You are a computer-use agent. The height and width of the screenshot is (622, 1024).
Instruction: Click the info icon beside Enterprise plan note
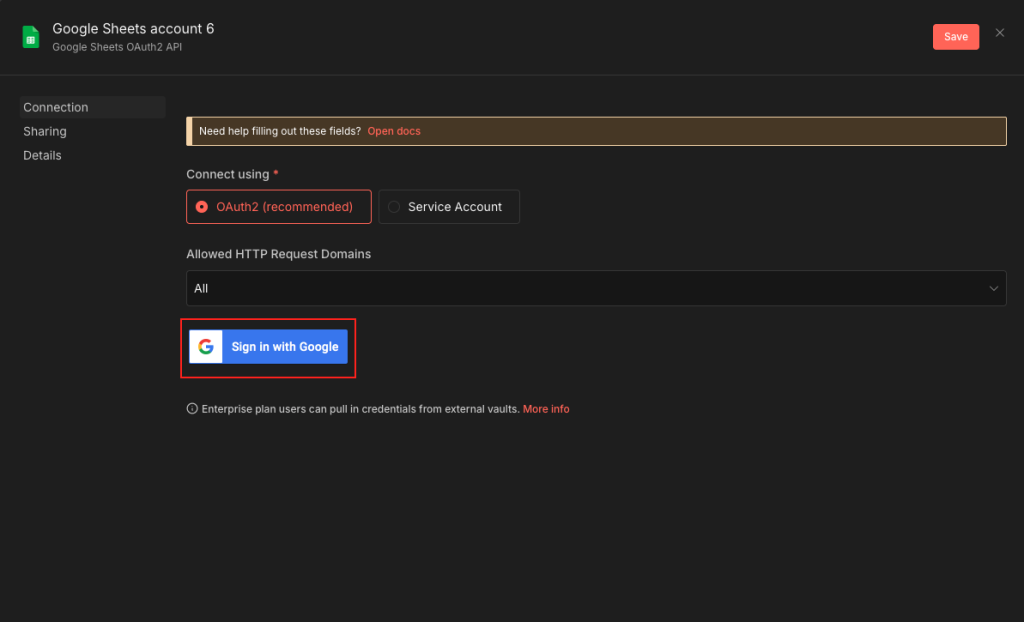tap(192, 409)
